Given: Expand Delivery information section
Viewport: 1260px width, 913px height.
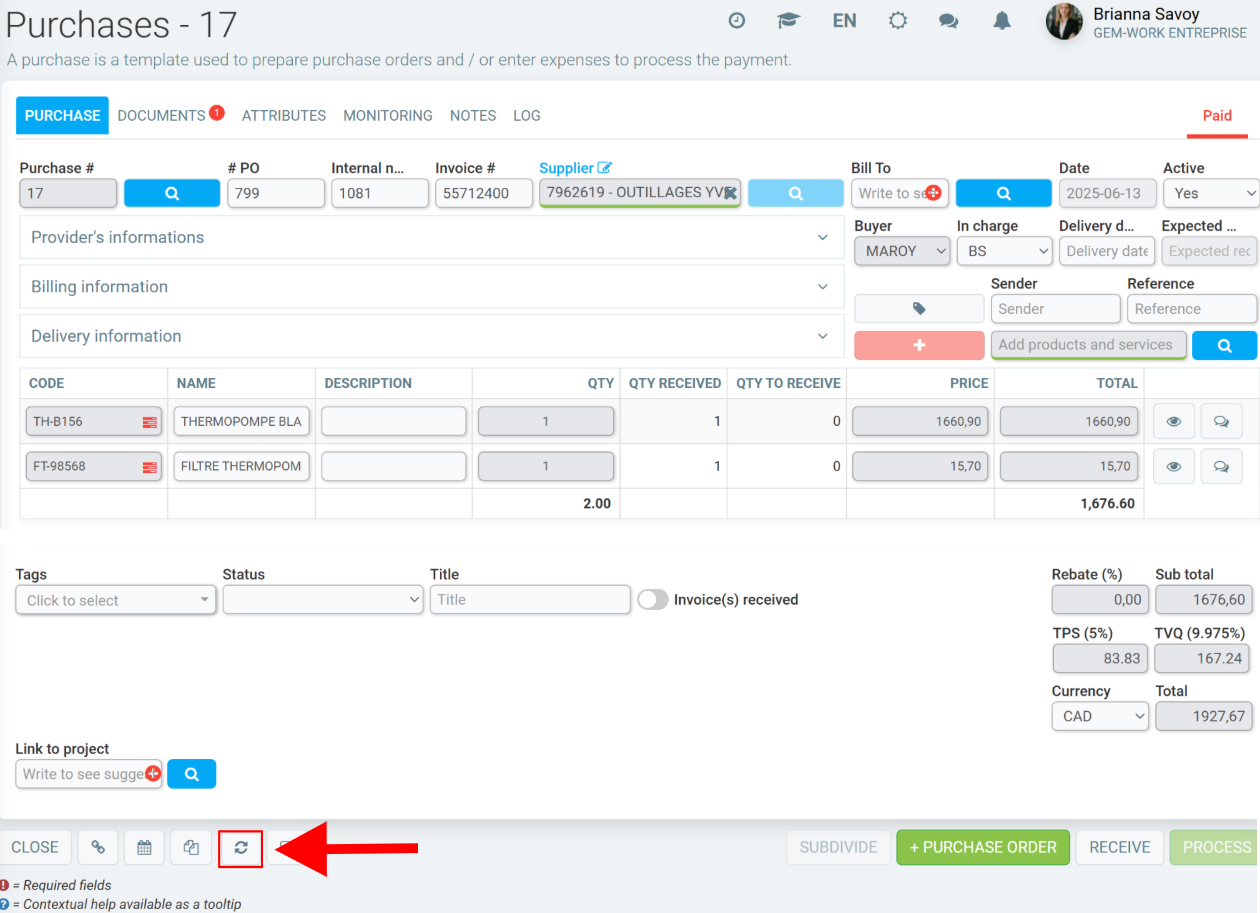Looking at the screenshot, I should pyautogui.click(x=432, y=336).
